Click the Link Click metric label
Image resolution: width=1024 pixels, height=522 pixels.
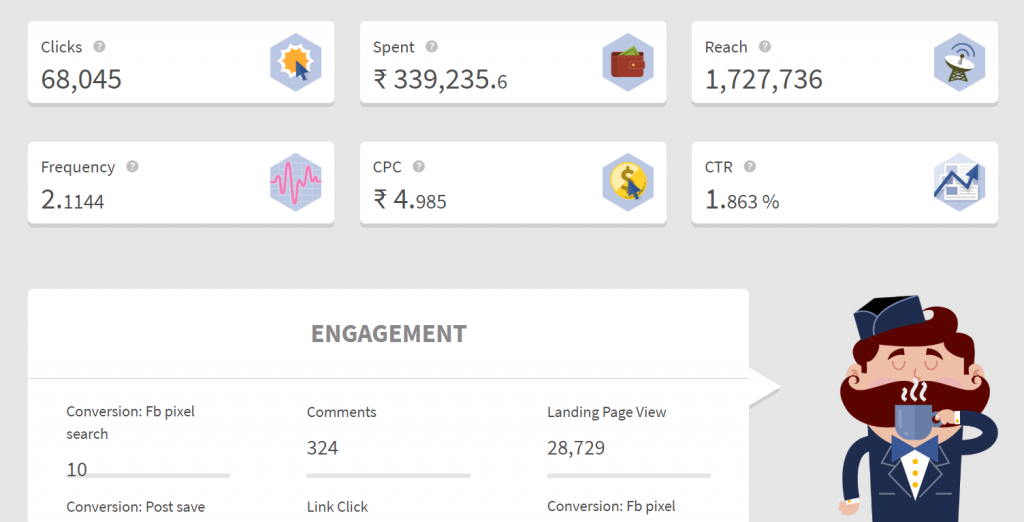click(338, 507)
